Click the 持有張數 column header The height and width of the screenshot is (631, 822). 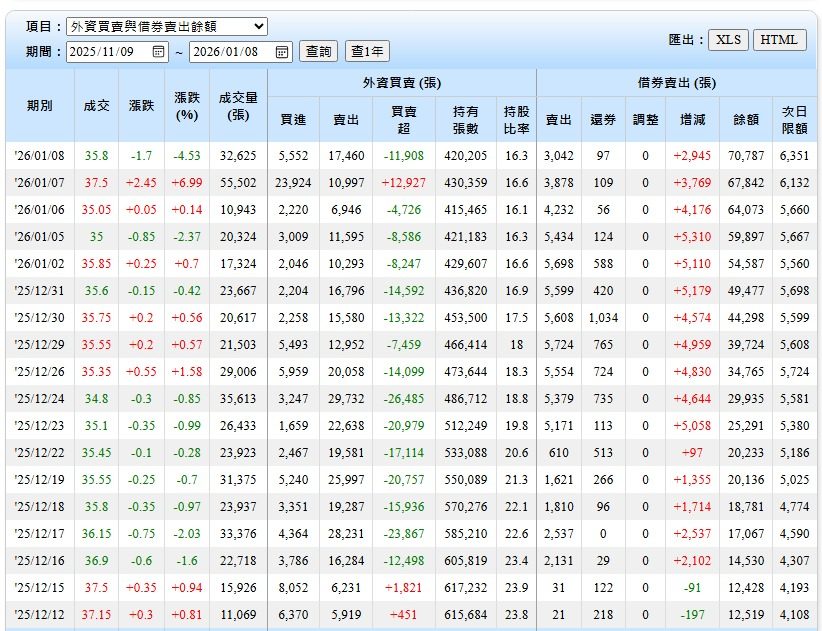[466, 119]
